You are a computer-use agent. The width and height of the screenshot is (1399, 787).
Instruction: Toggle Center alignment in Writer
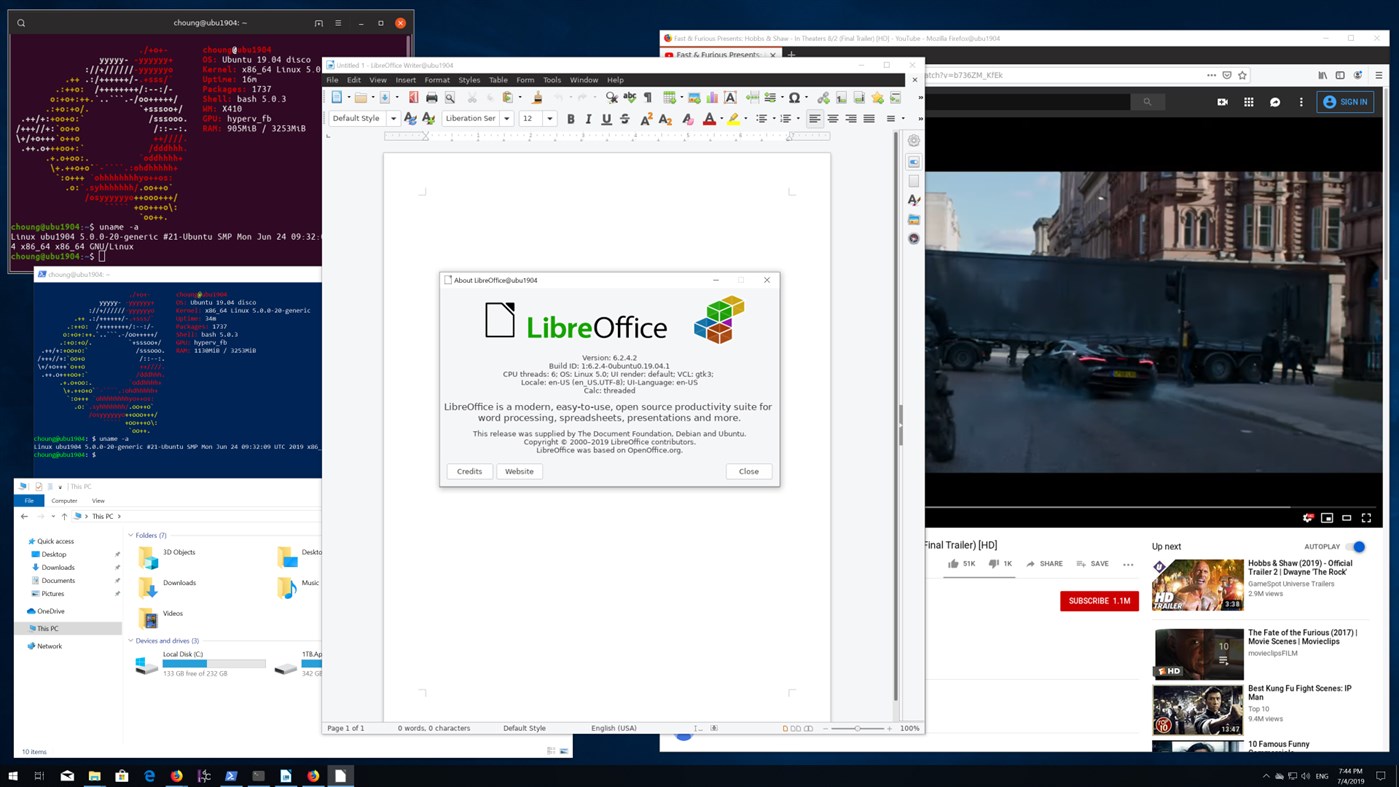click(832, 119)
